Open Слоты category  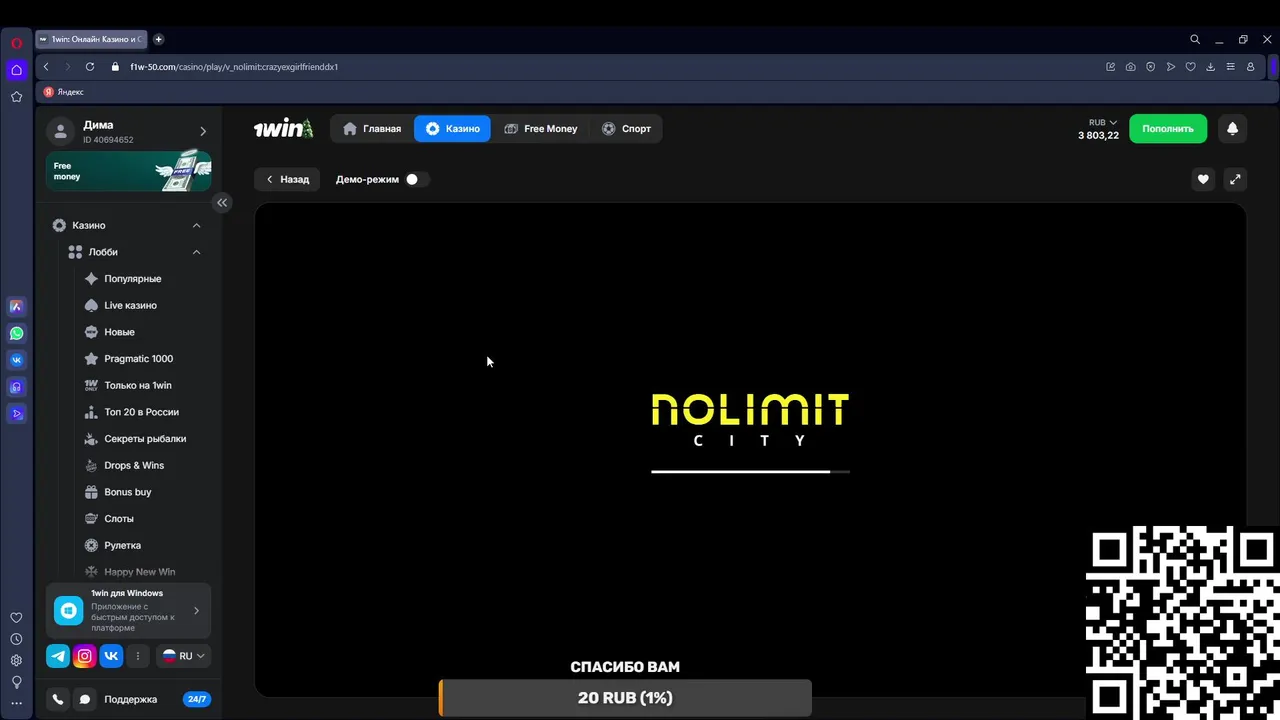[x=119, y=518]
